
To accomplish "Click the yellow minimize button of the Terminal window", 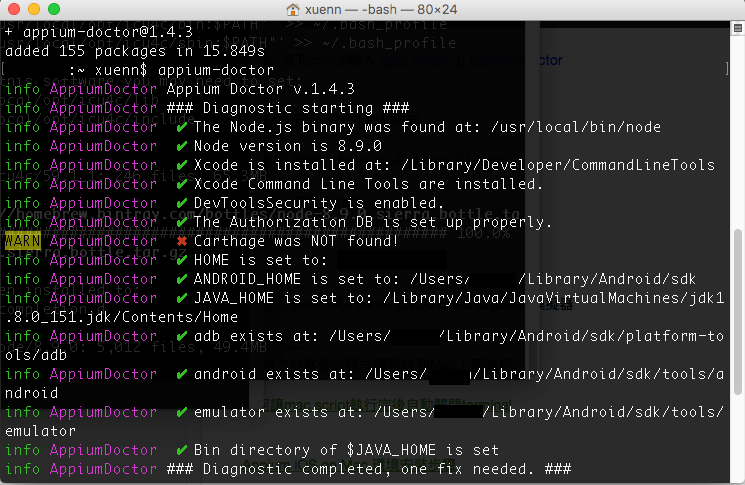I will tap(34, 9).
